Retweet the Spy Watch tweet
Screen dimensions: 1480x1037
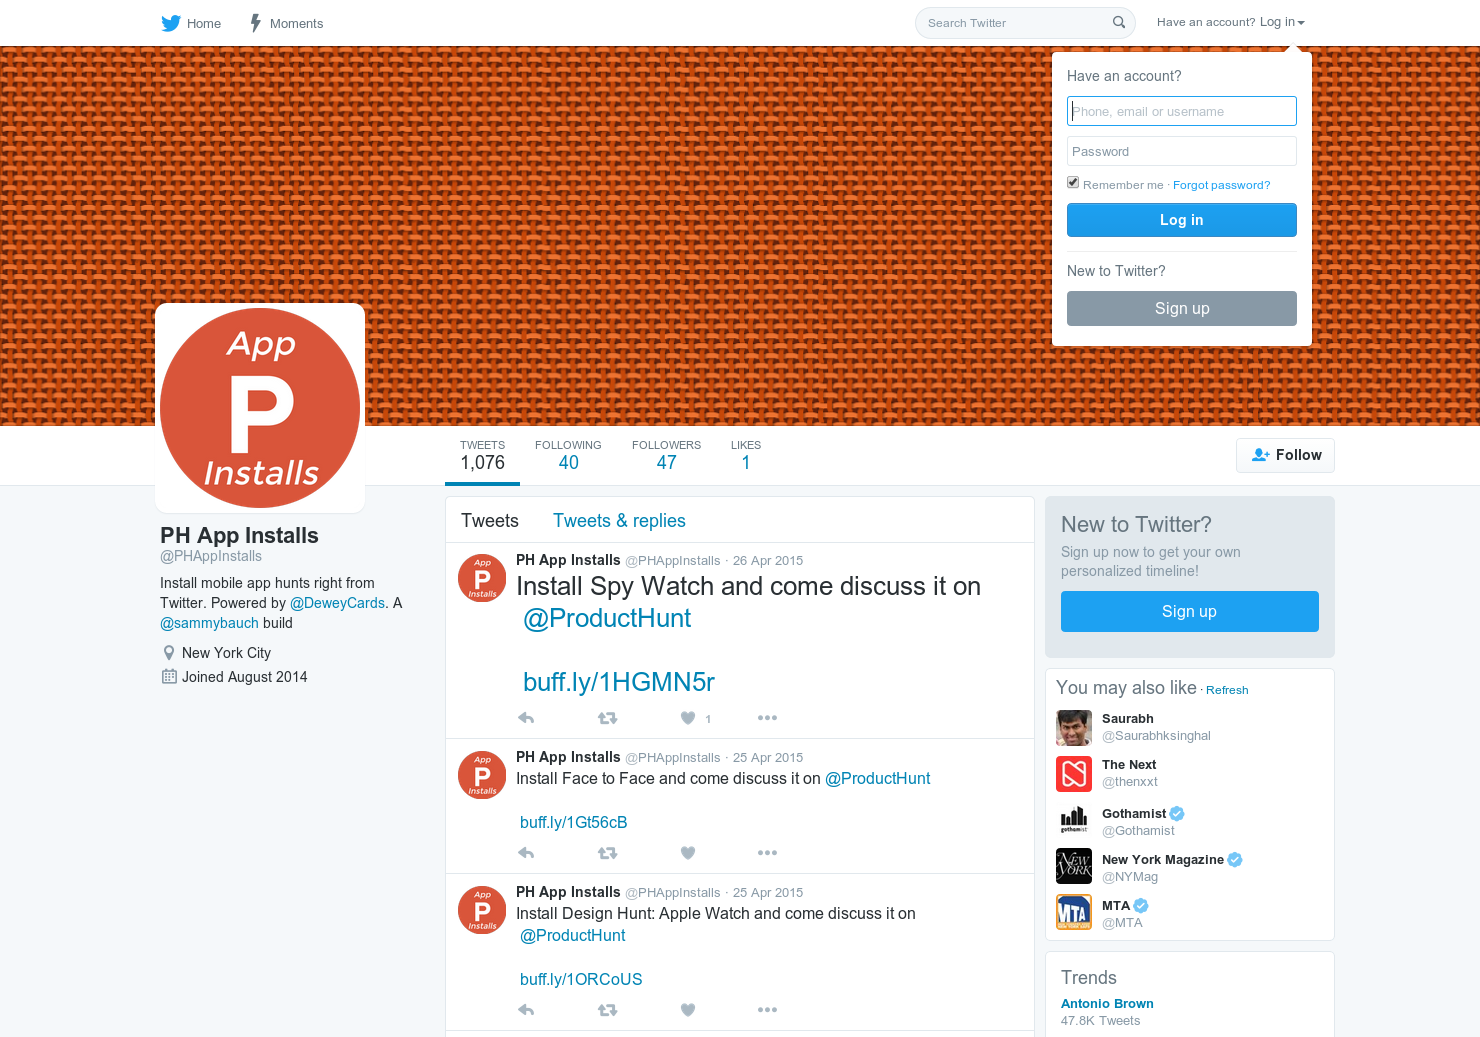[607, 718]
